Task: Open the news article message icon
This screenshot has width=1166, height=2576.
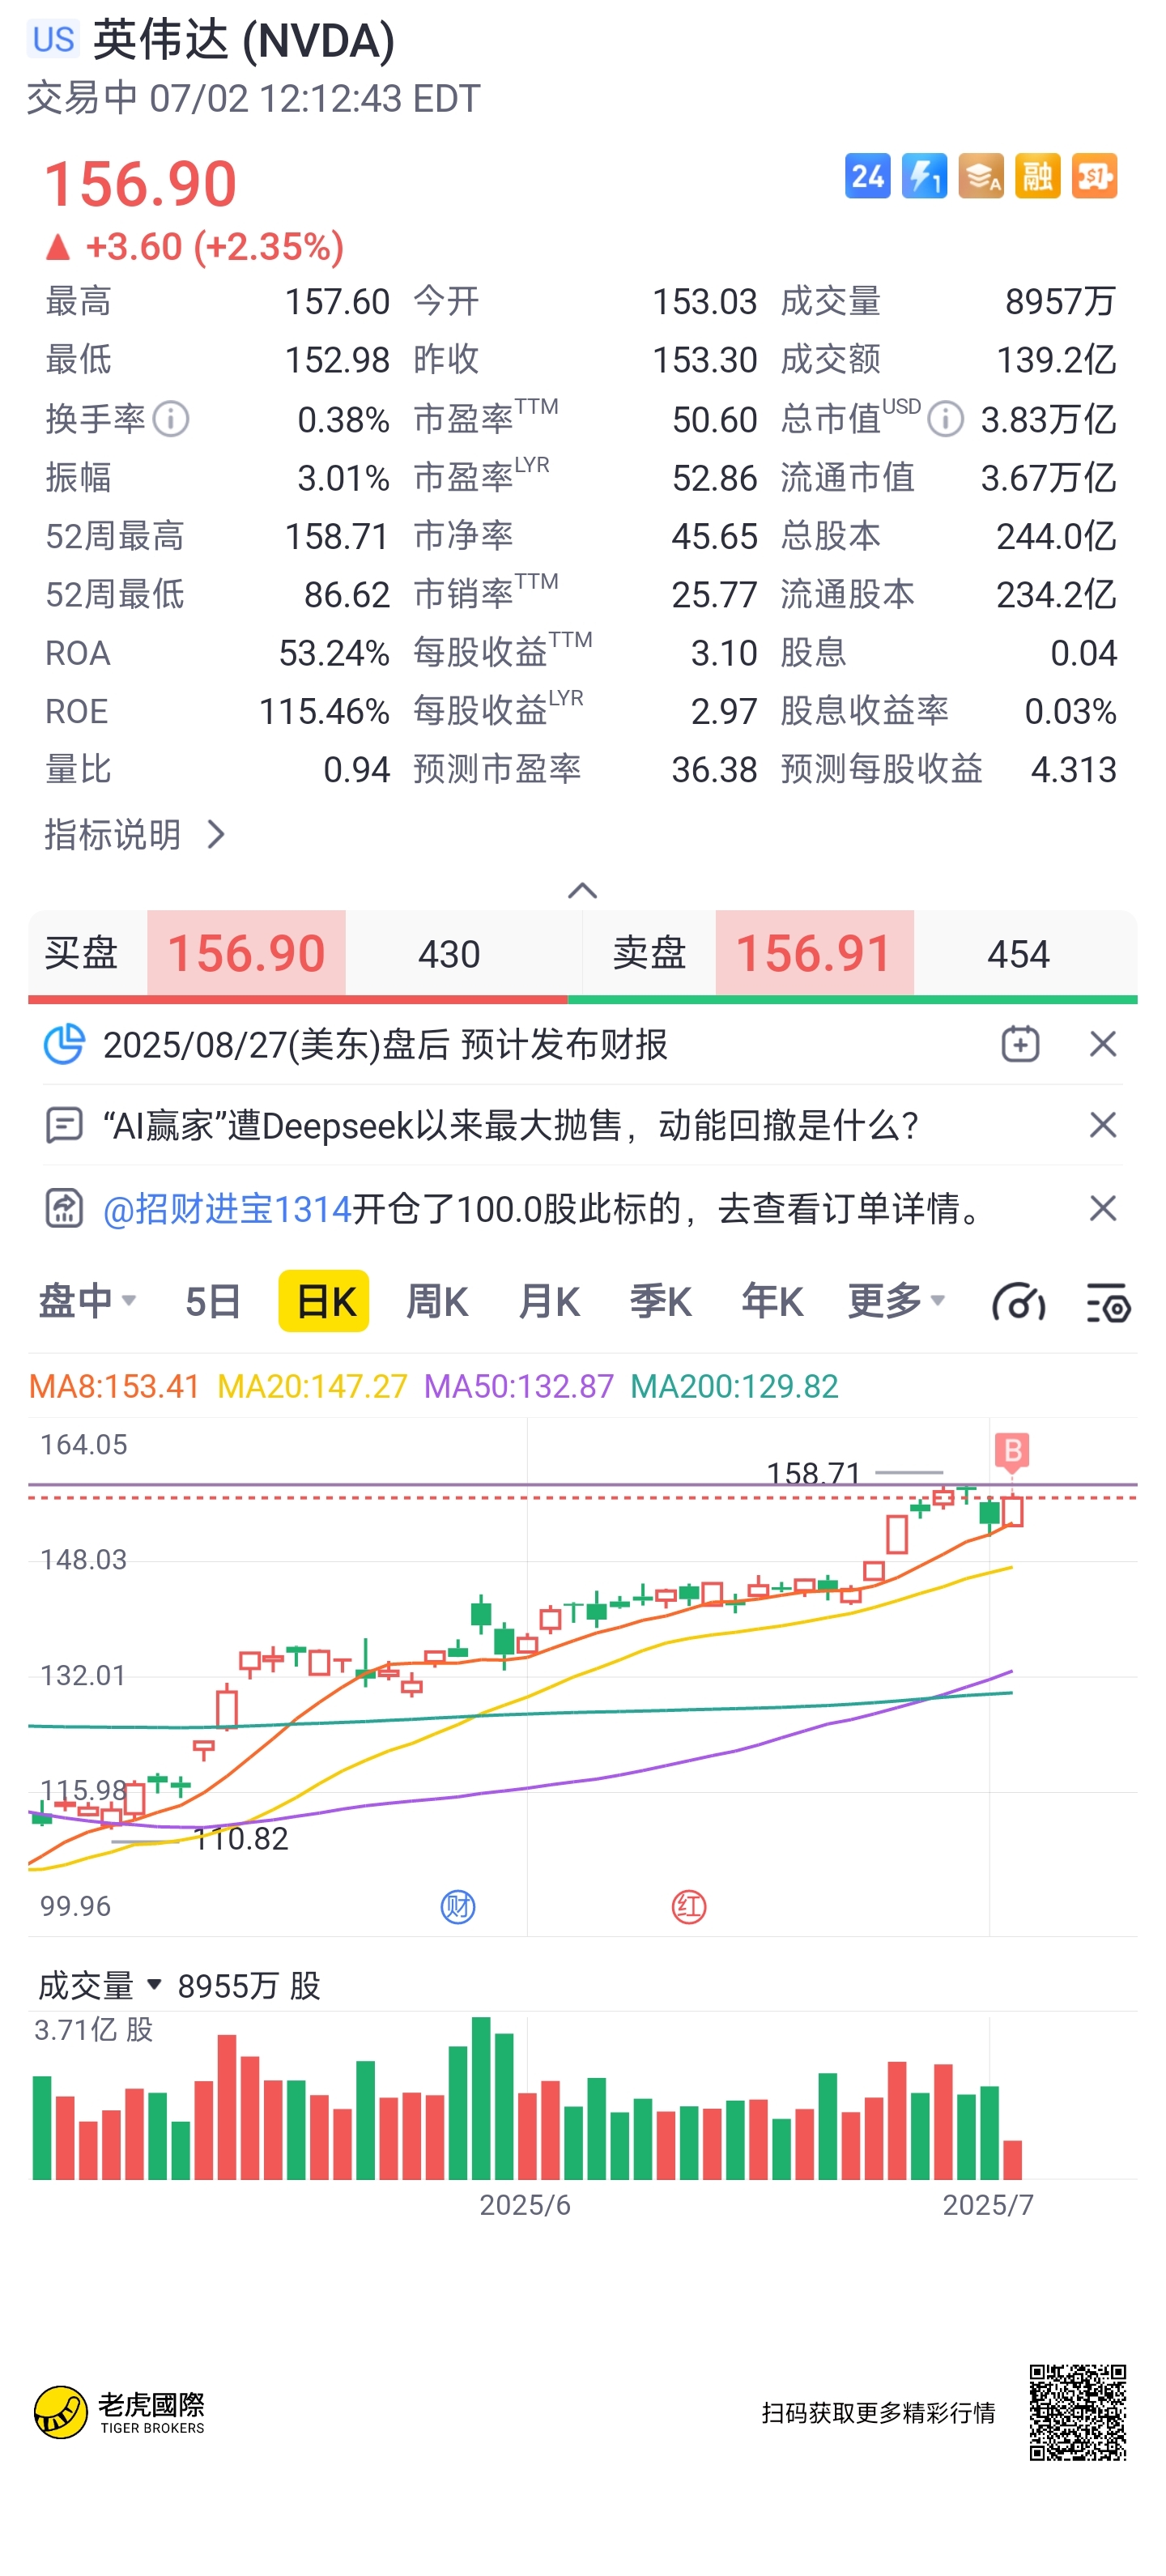Action: pos(64,1125)
